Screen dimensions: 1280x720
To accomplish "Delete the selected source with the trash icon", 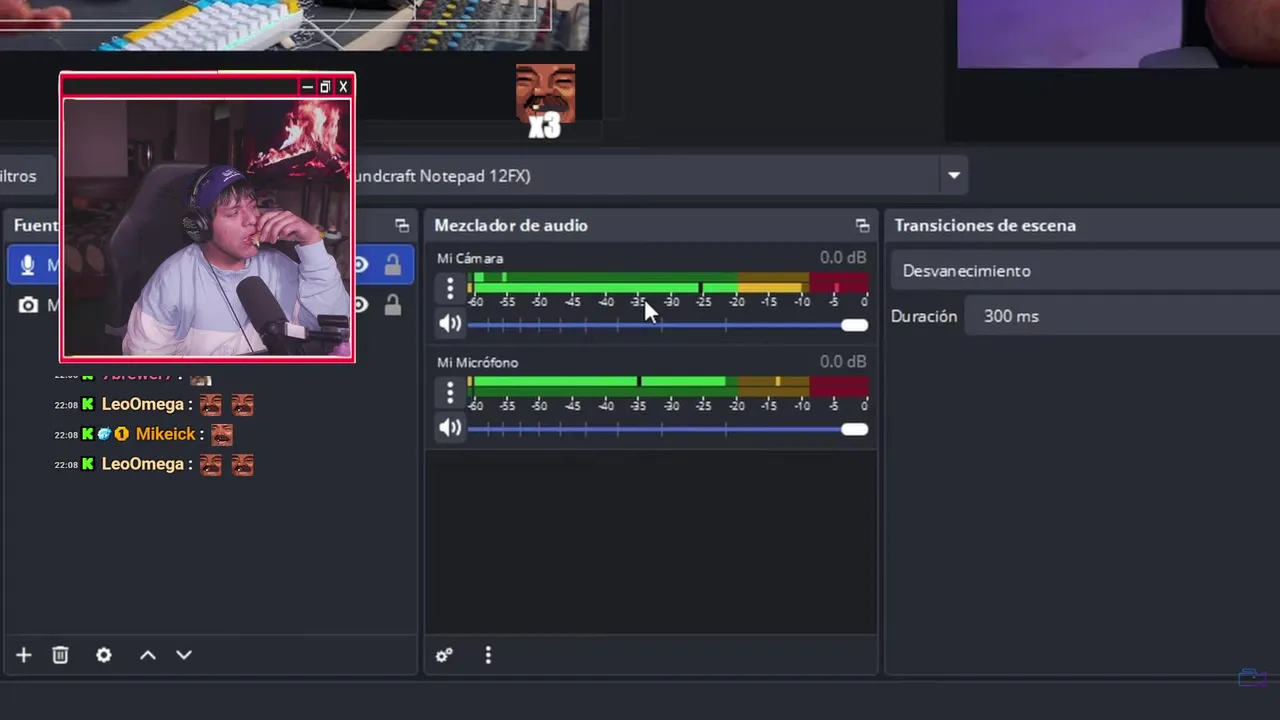I will coord(60,655).
